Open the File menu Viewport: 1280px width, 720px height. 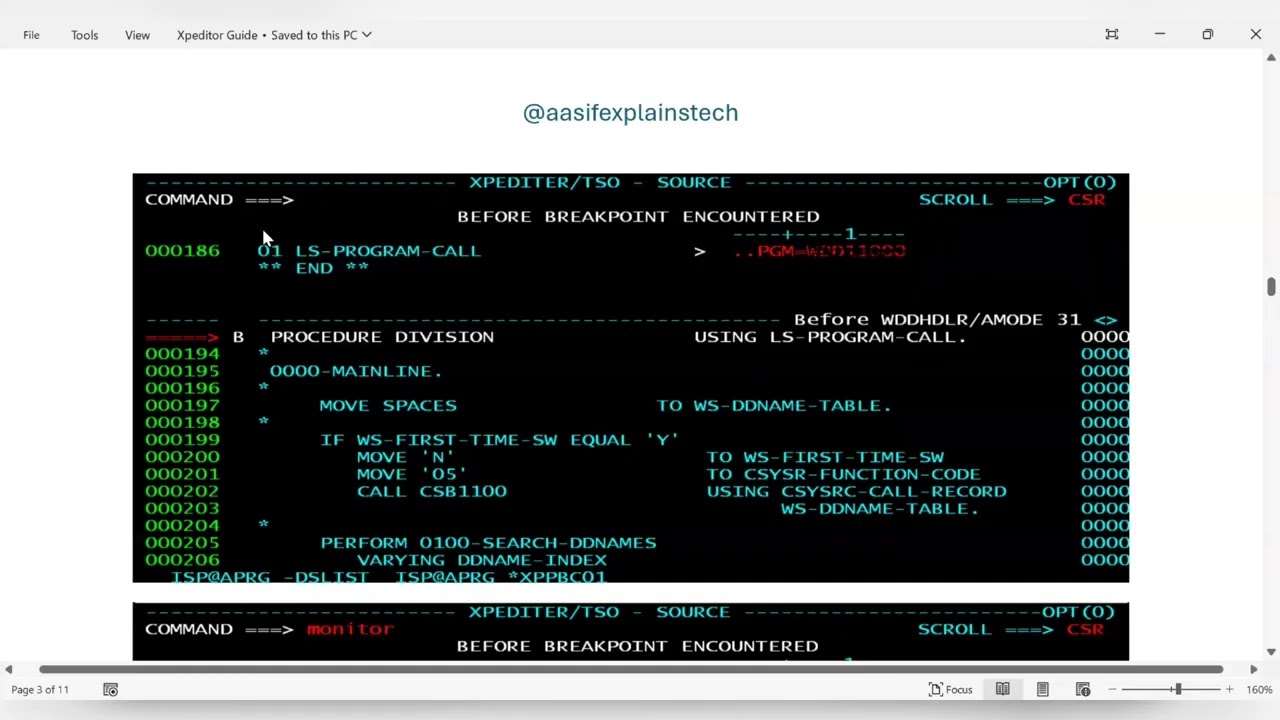click(x=31, y=35)
